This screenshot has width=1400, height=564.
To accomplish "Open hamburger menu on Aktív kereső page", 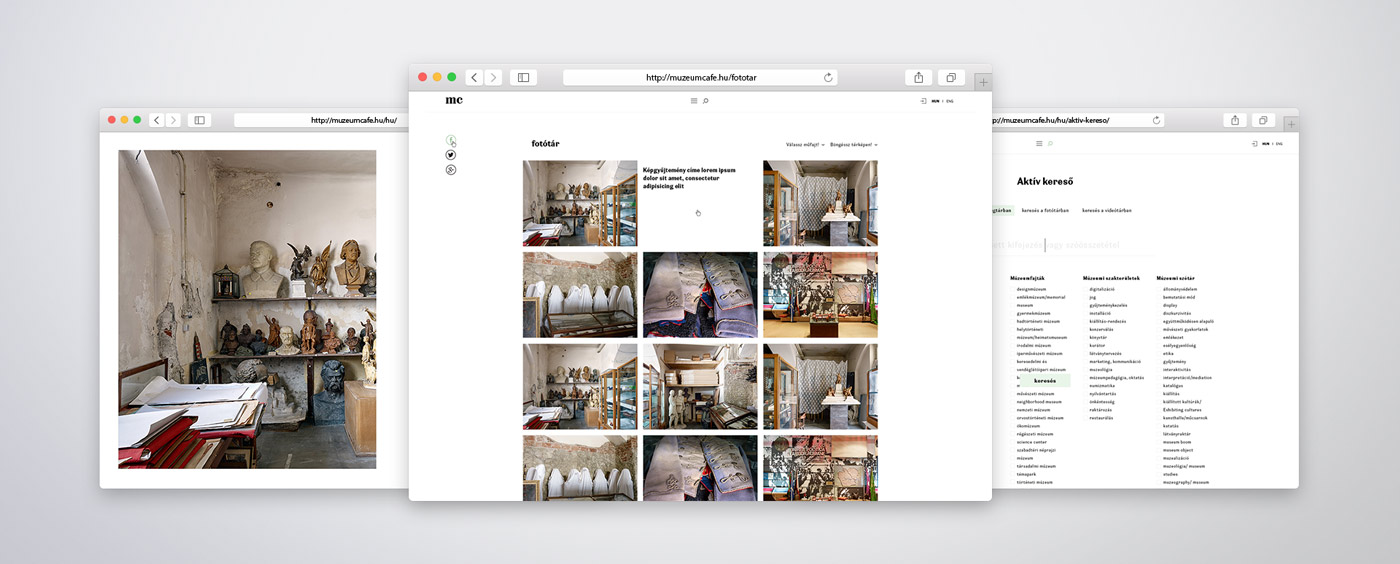I will 1038,144.
